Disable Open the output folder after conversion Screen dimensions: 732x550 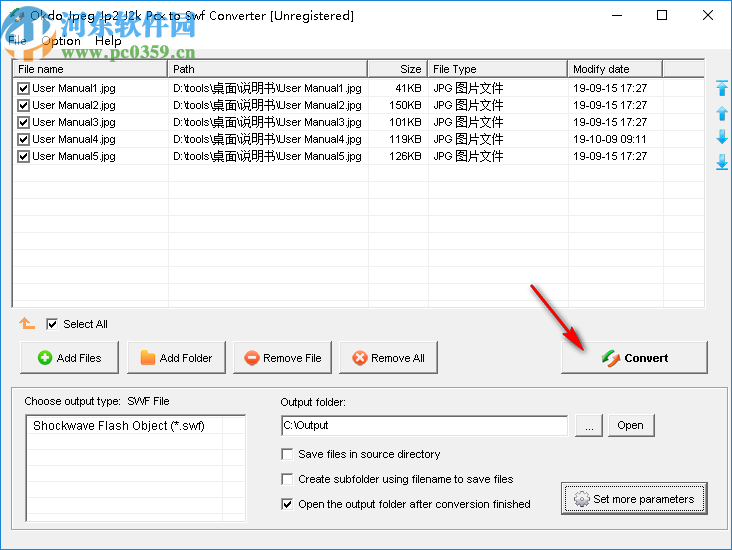287,504
